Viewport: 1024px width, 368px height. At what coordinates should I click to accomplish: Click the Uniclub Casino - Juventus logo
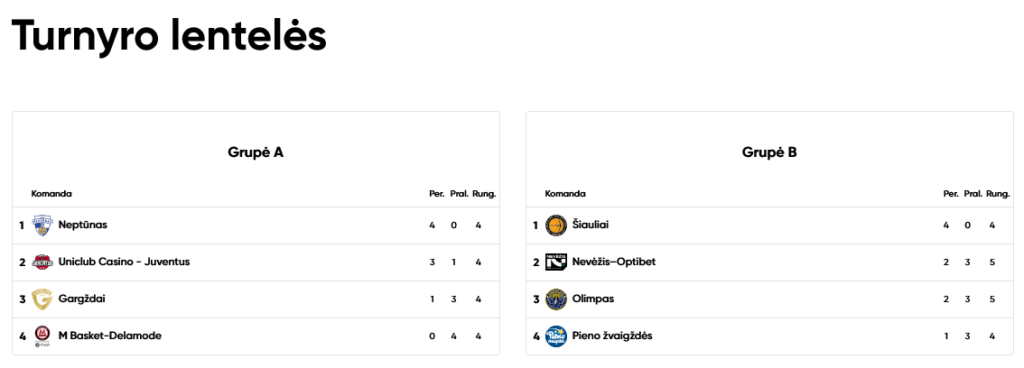(x=42, y=262)
